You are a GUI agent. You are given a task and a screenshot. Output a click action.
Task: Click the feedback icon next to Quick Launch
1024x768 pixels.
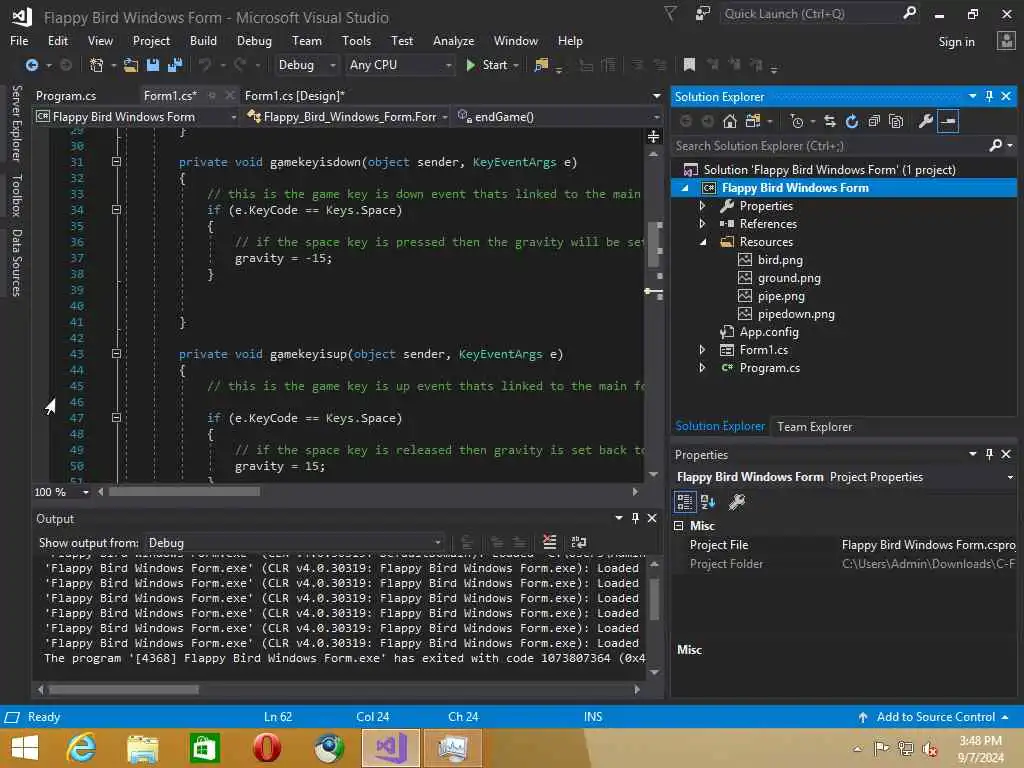[703, 14]
